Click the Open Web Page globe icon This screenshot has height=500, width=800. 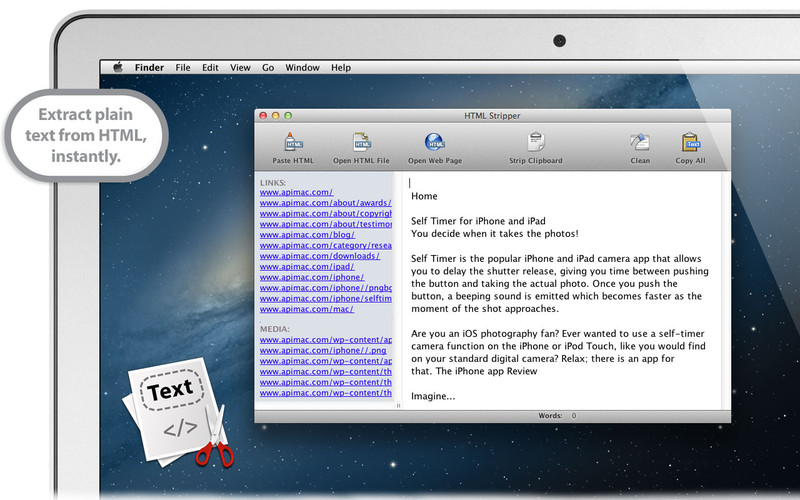pyautogui.click(x=435, y=142)
